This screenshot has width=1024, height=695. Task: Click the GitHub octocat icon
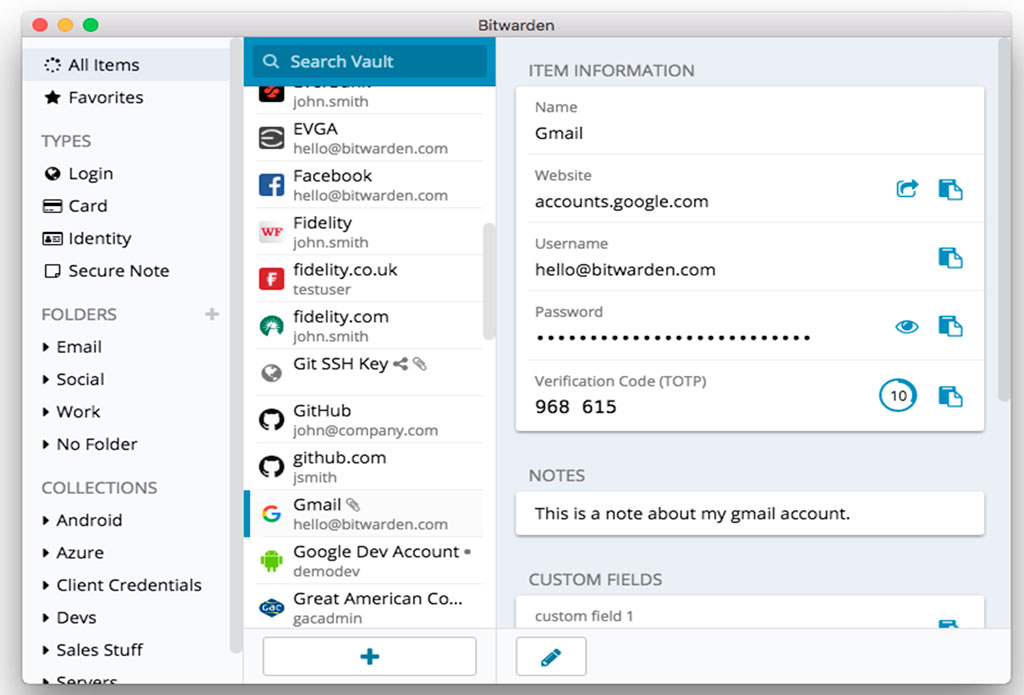271,420
